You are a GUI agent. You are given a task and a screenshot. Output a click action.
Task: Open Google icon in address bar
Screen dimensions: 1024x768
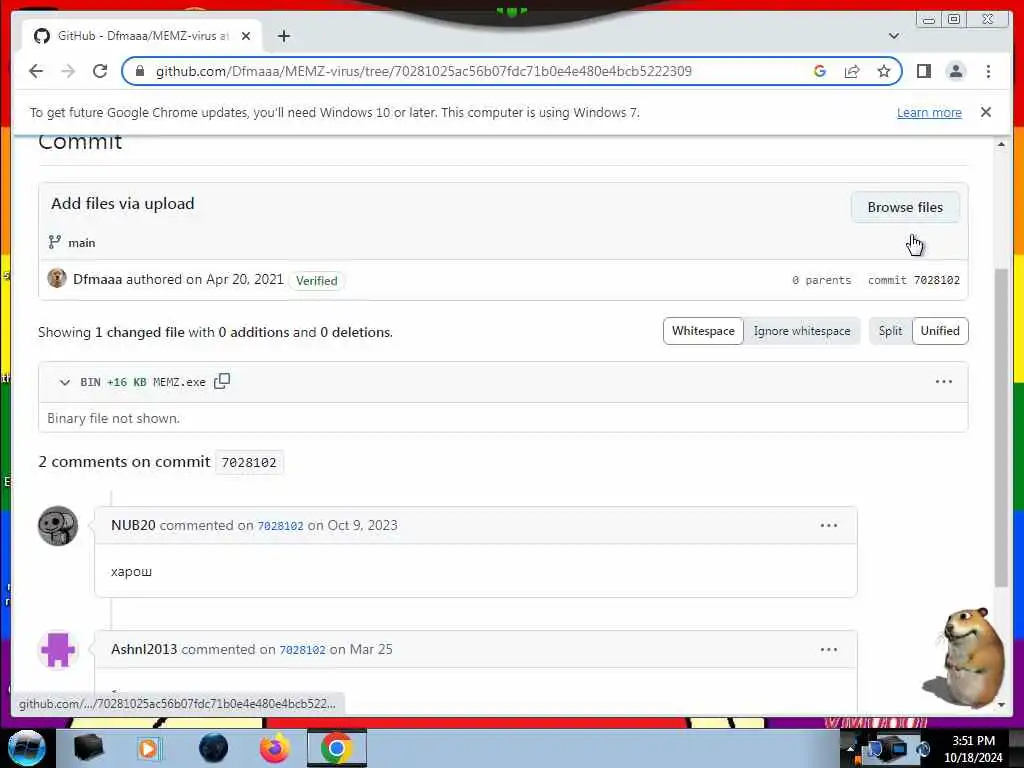point(820,71)
